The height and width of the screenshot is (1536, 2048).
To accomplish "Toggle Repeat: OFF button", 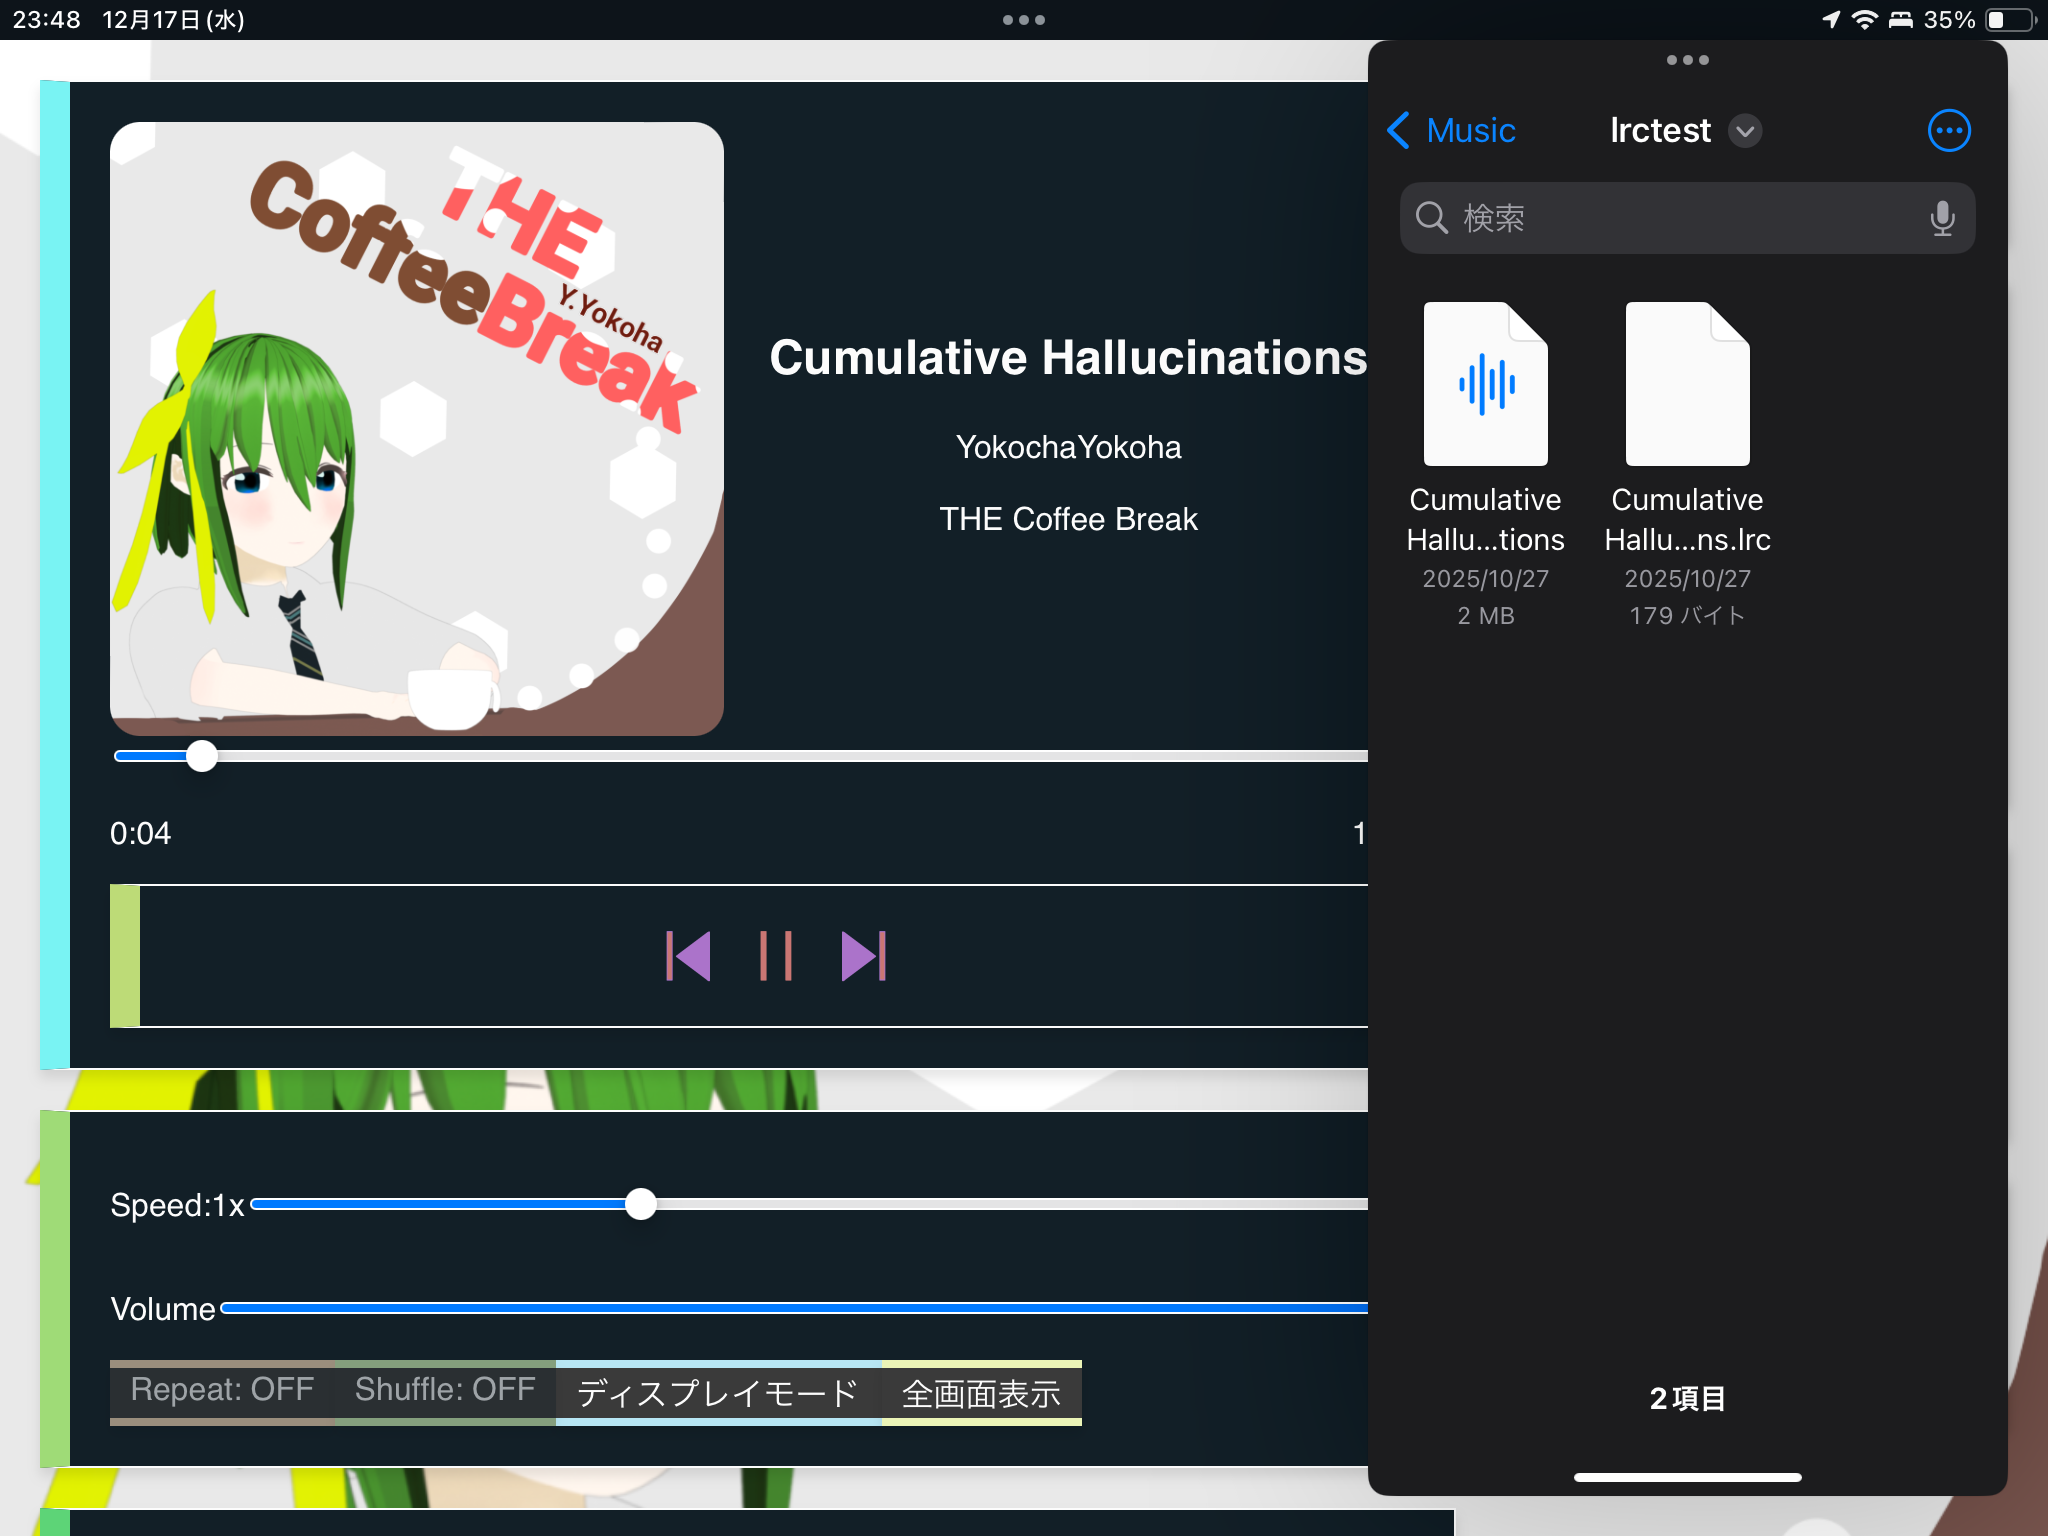I will pyautogui.click(x=222, y=1391).
